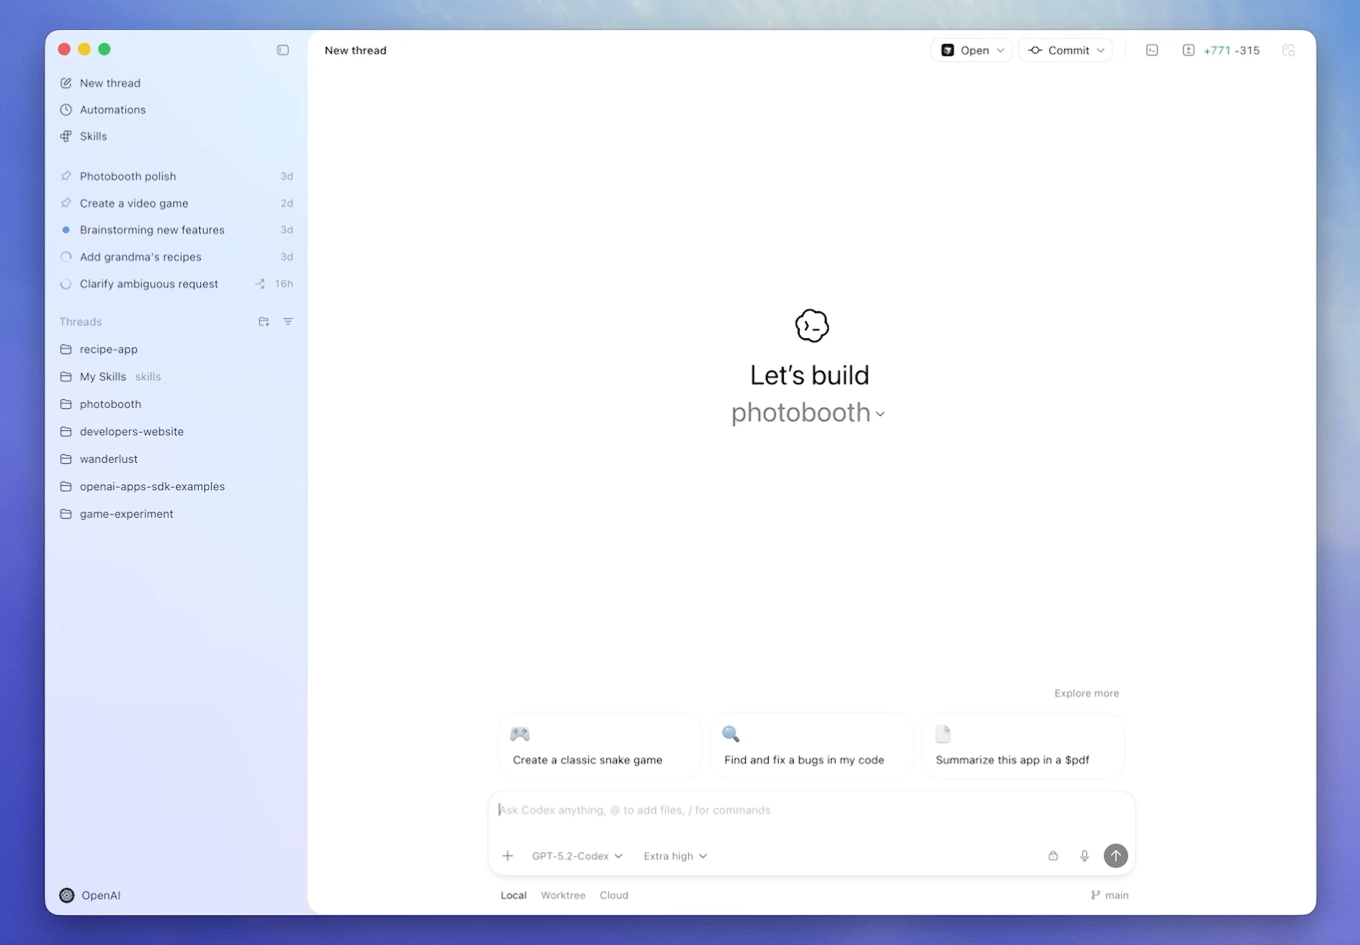Open the filter icon beside Threads
The width and height of the screenshot is (1360, 945).
point(288,322)
